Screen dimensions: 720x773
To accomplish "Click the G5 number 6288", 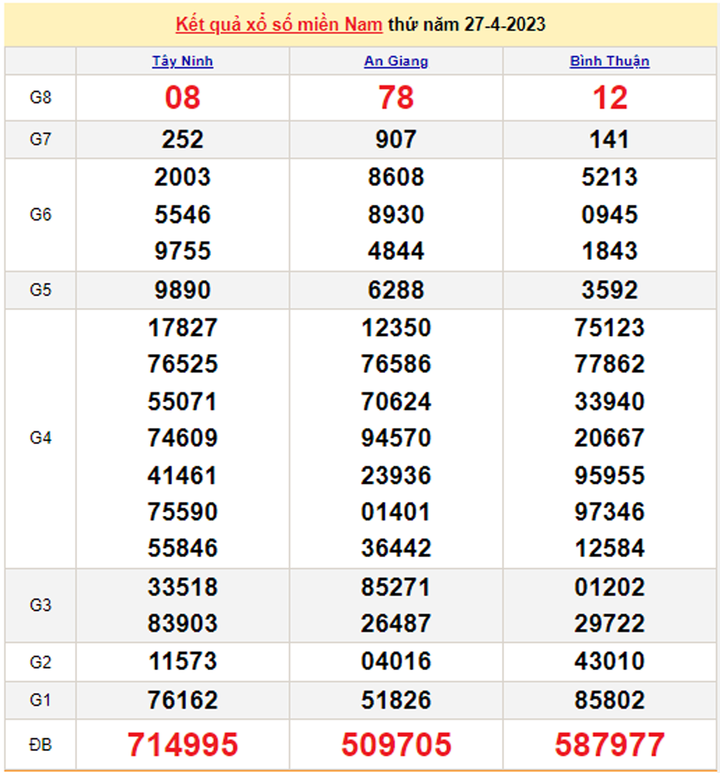I will click(x=396, y=289).
